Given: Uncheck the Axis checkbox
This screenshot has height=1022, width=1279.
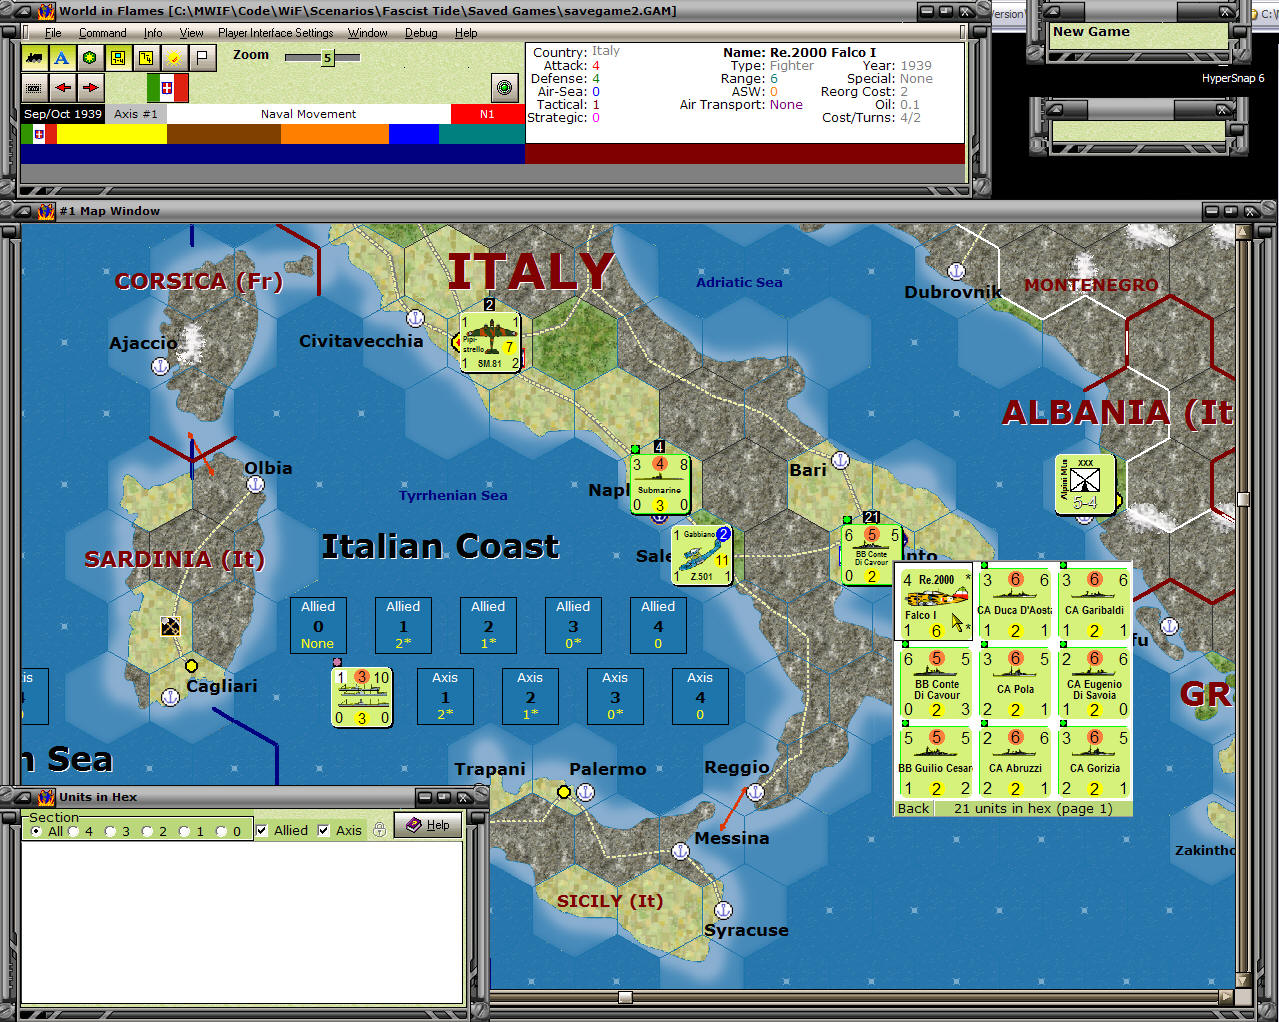Looking at the screenshot, I should [324, 830].
